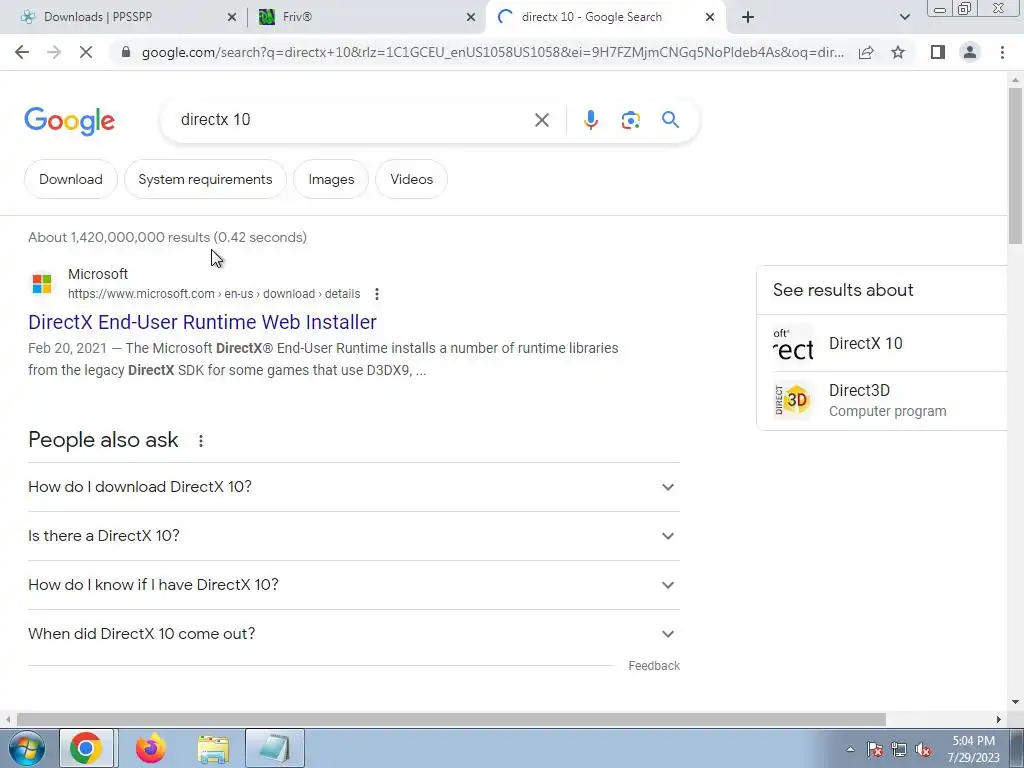Go to the Google logo homepage
The width and height of the screenshot is (1024, 768).
[x=70, y=121]
